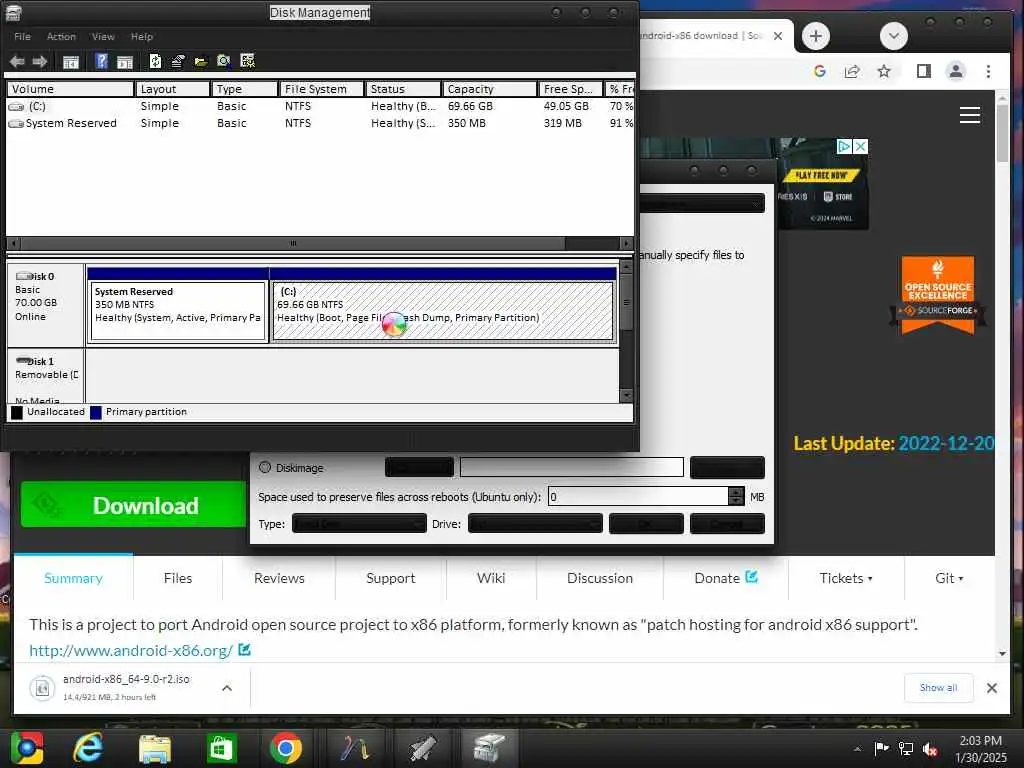Click the last toolbar icon after the magnifier
The height and width of the screenshot is (768, 1024).
248,61
